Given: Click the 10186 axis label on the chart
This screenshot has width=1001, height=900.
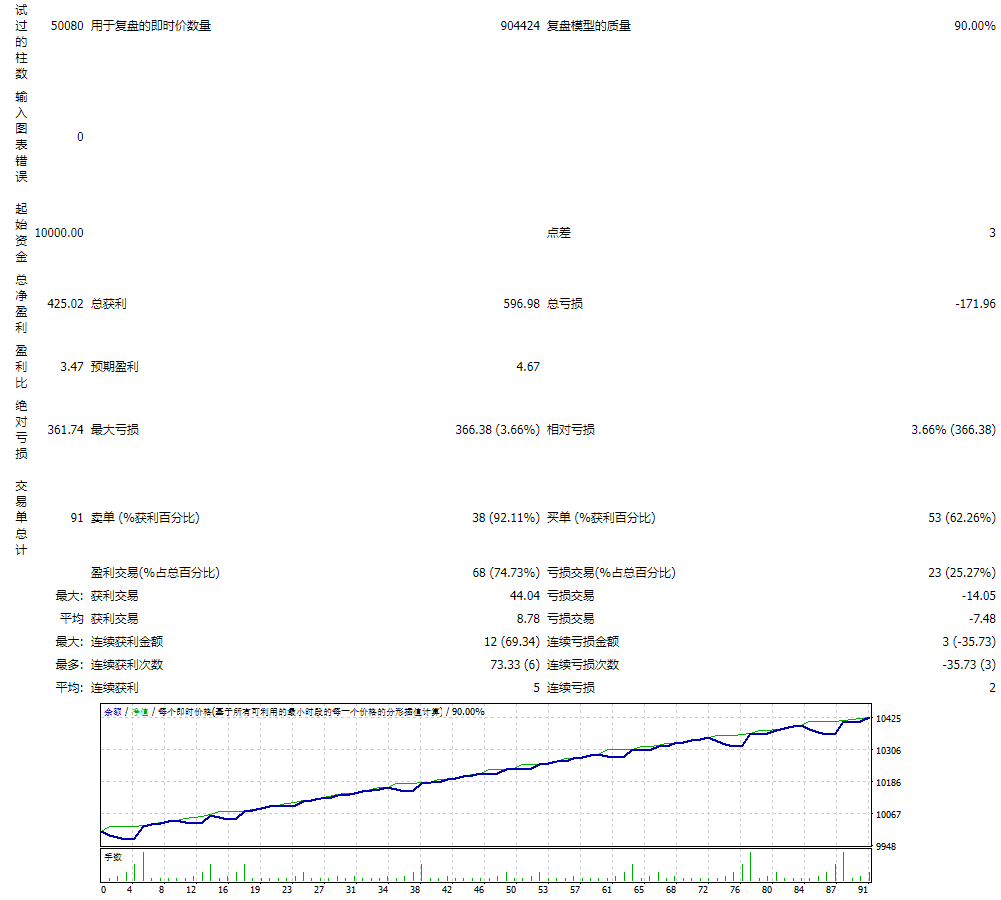Looking at the screenshot, I should [x=888, y=783].
